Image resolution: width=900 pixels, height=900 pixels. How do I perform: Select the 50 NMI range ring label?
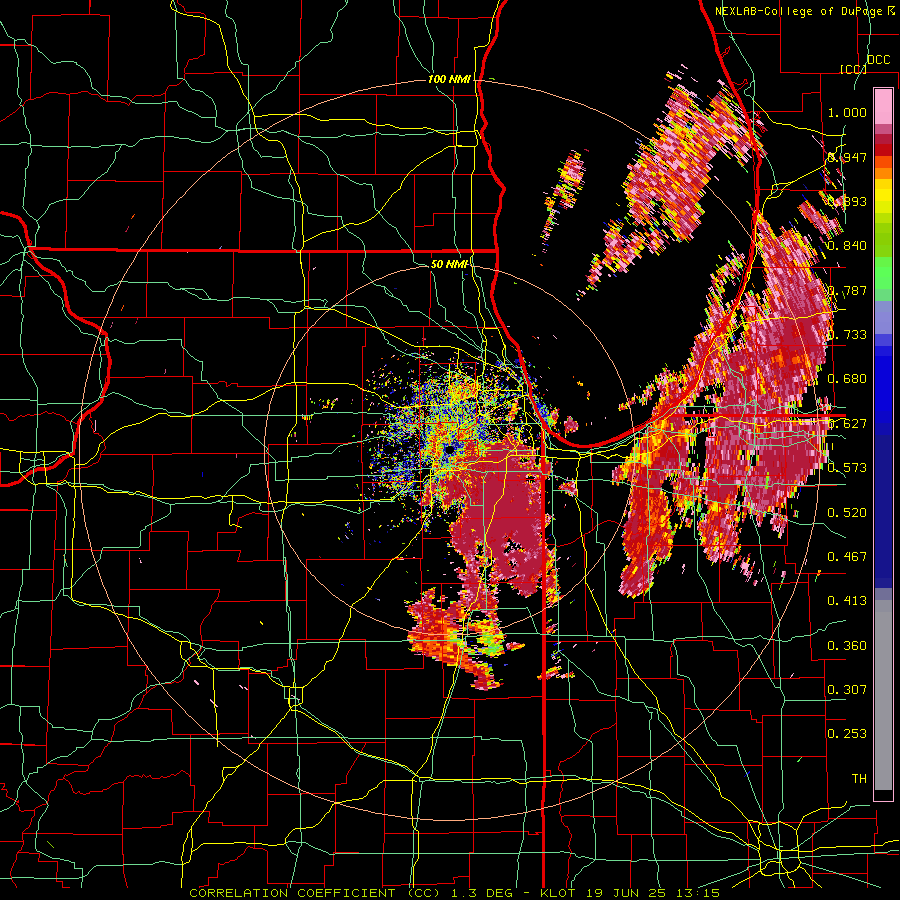pyautogui.click(x=449, y=264)
